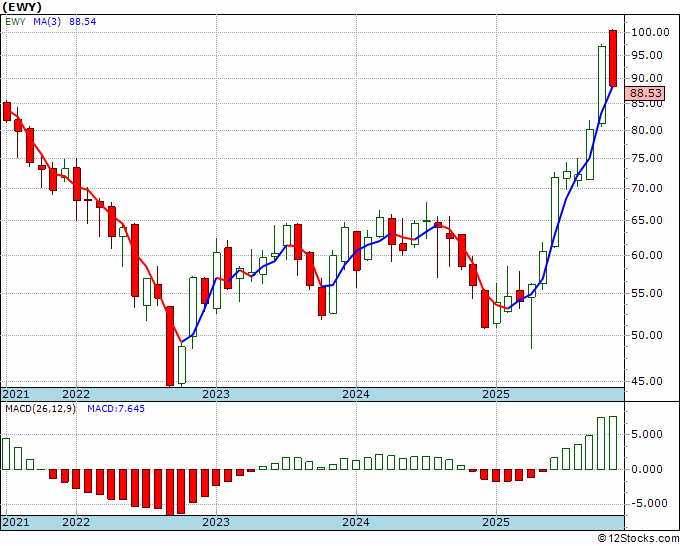The width and height of the screenshot is (680, 546).
Task: Click 2025 on the MACD timeline
Action: click(496, 522)
